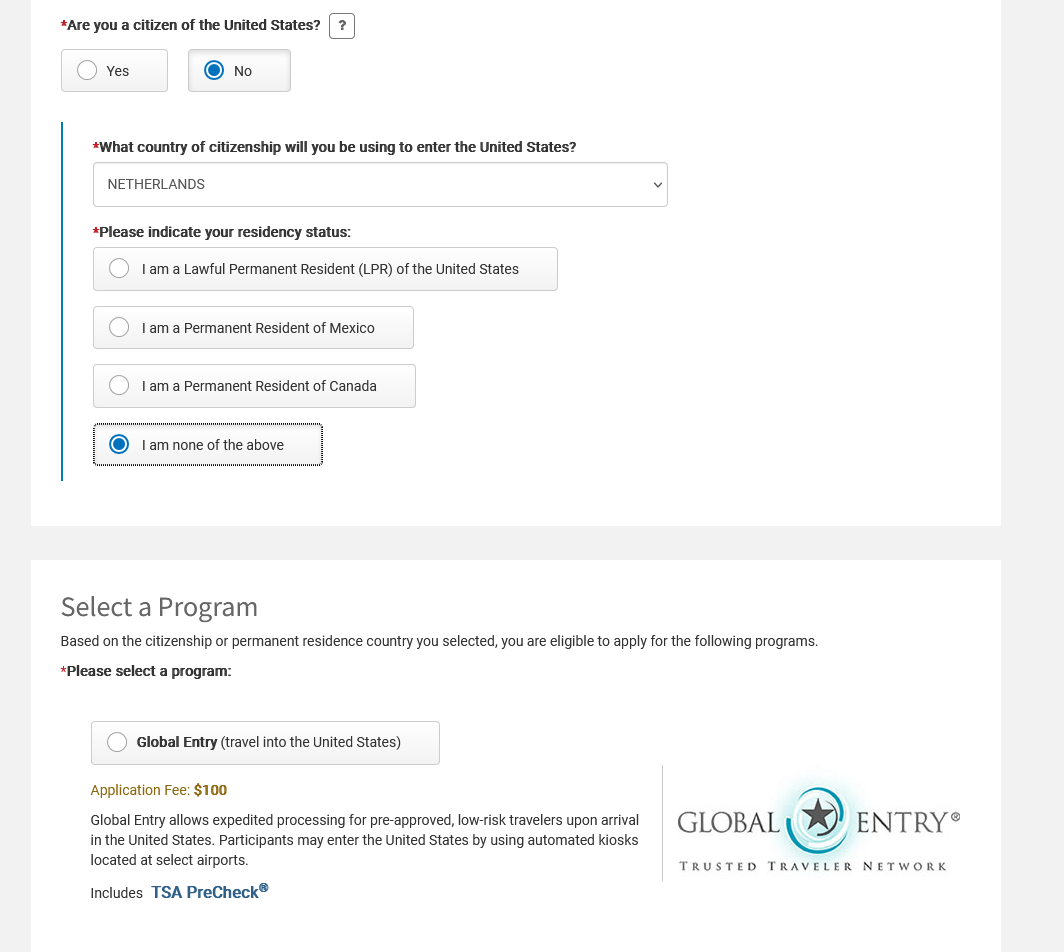The width and height of the screenshot is (1064, 952).
Task: Click the Please select a program label
Action: pos(147,671)
